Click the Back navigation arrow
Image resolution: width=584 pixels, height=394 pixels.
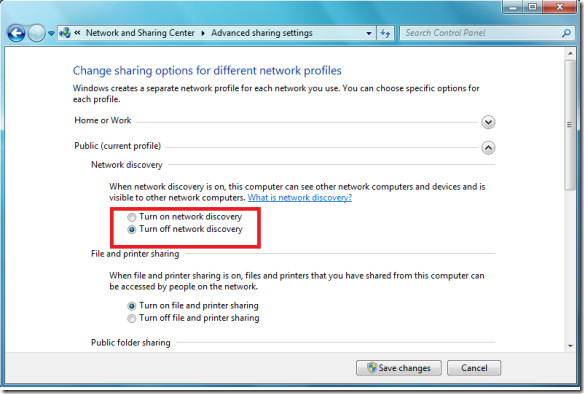[x=16, y=34]
